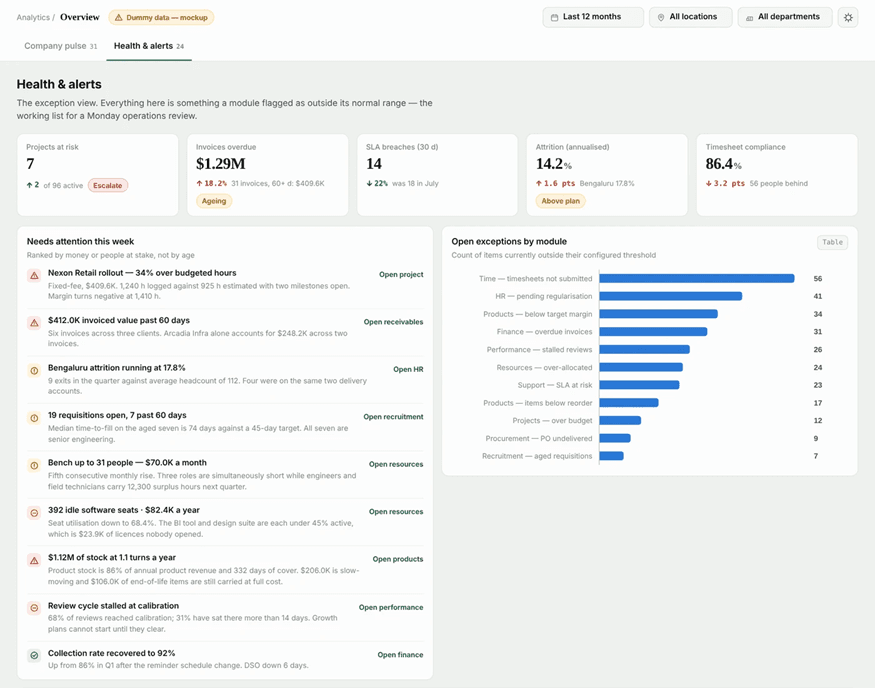Click HR — pending regularisation bar

coord(671,296)
